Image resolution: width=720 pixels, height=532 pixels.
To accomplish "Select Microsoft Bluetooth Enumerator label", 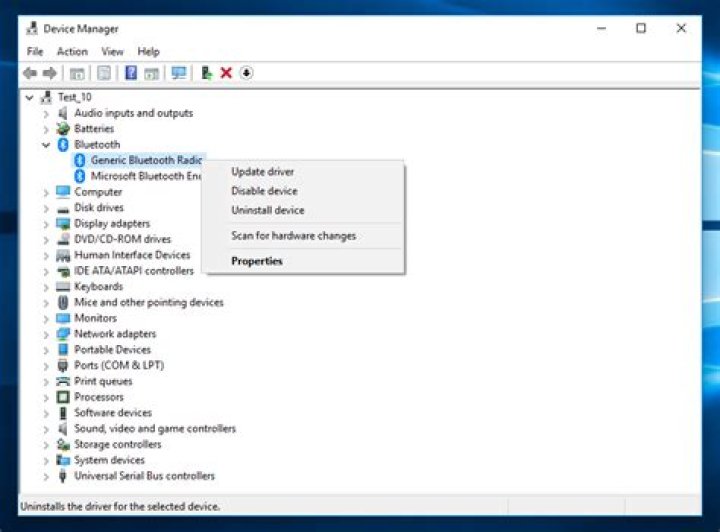I will click(146, 176).
